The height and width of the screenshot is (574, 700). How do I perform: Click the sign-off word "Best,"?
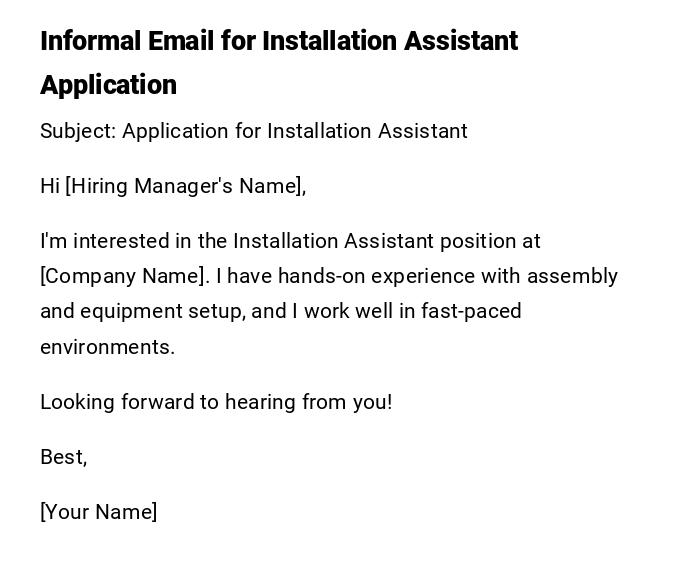tap(63, 457)
